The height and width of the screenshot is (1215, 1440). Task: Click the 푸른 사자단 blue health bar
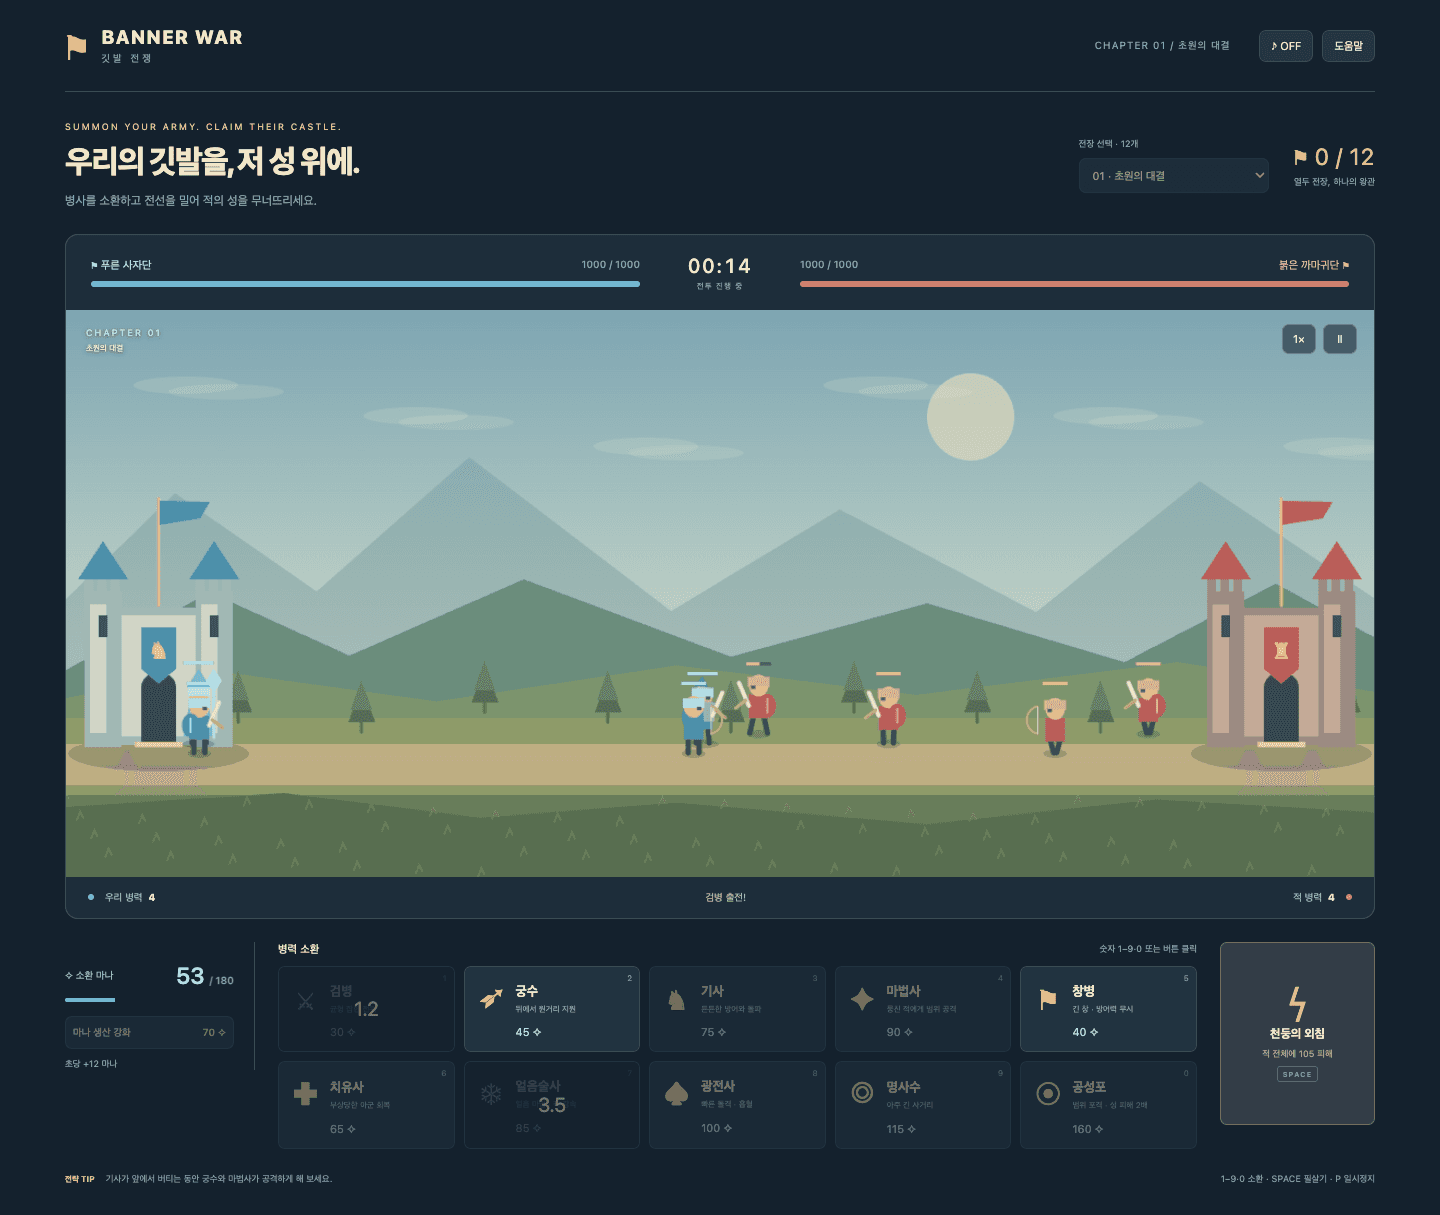pos(365,284)
